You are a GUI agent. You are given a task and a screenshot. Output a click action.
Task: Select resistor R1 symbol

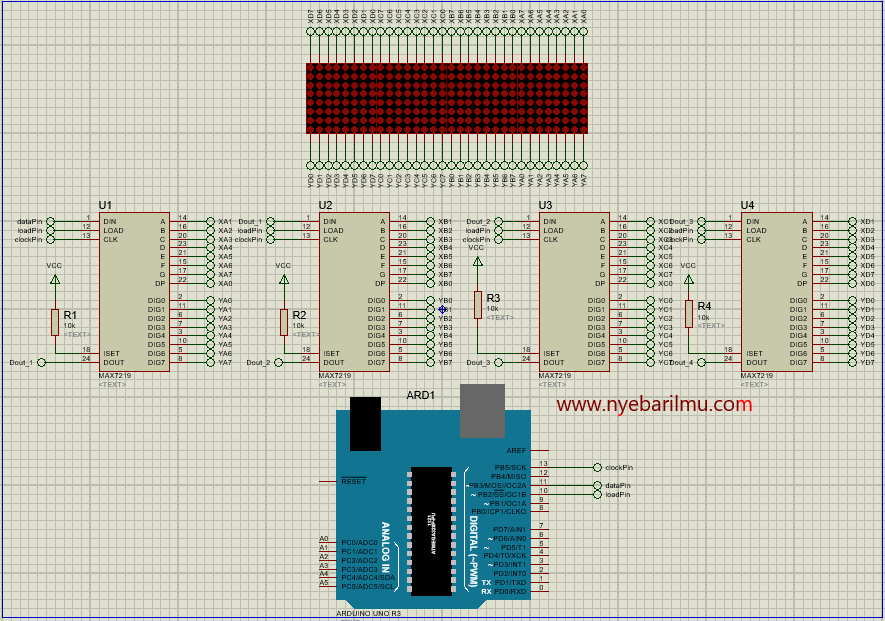[x=55, y=322]
